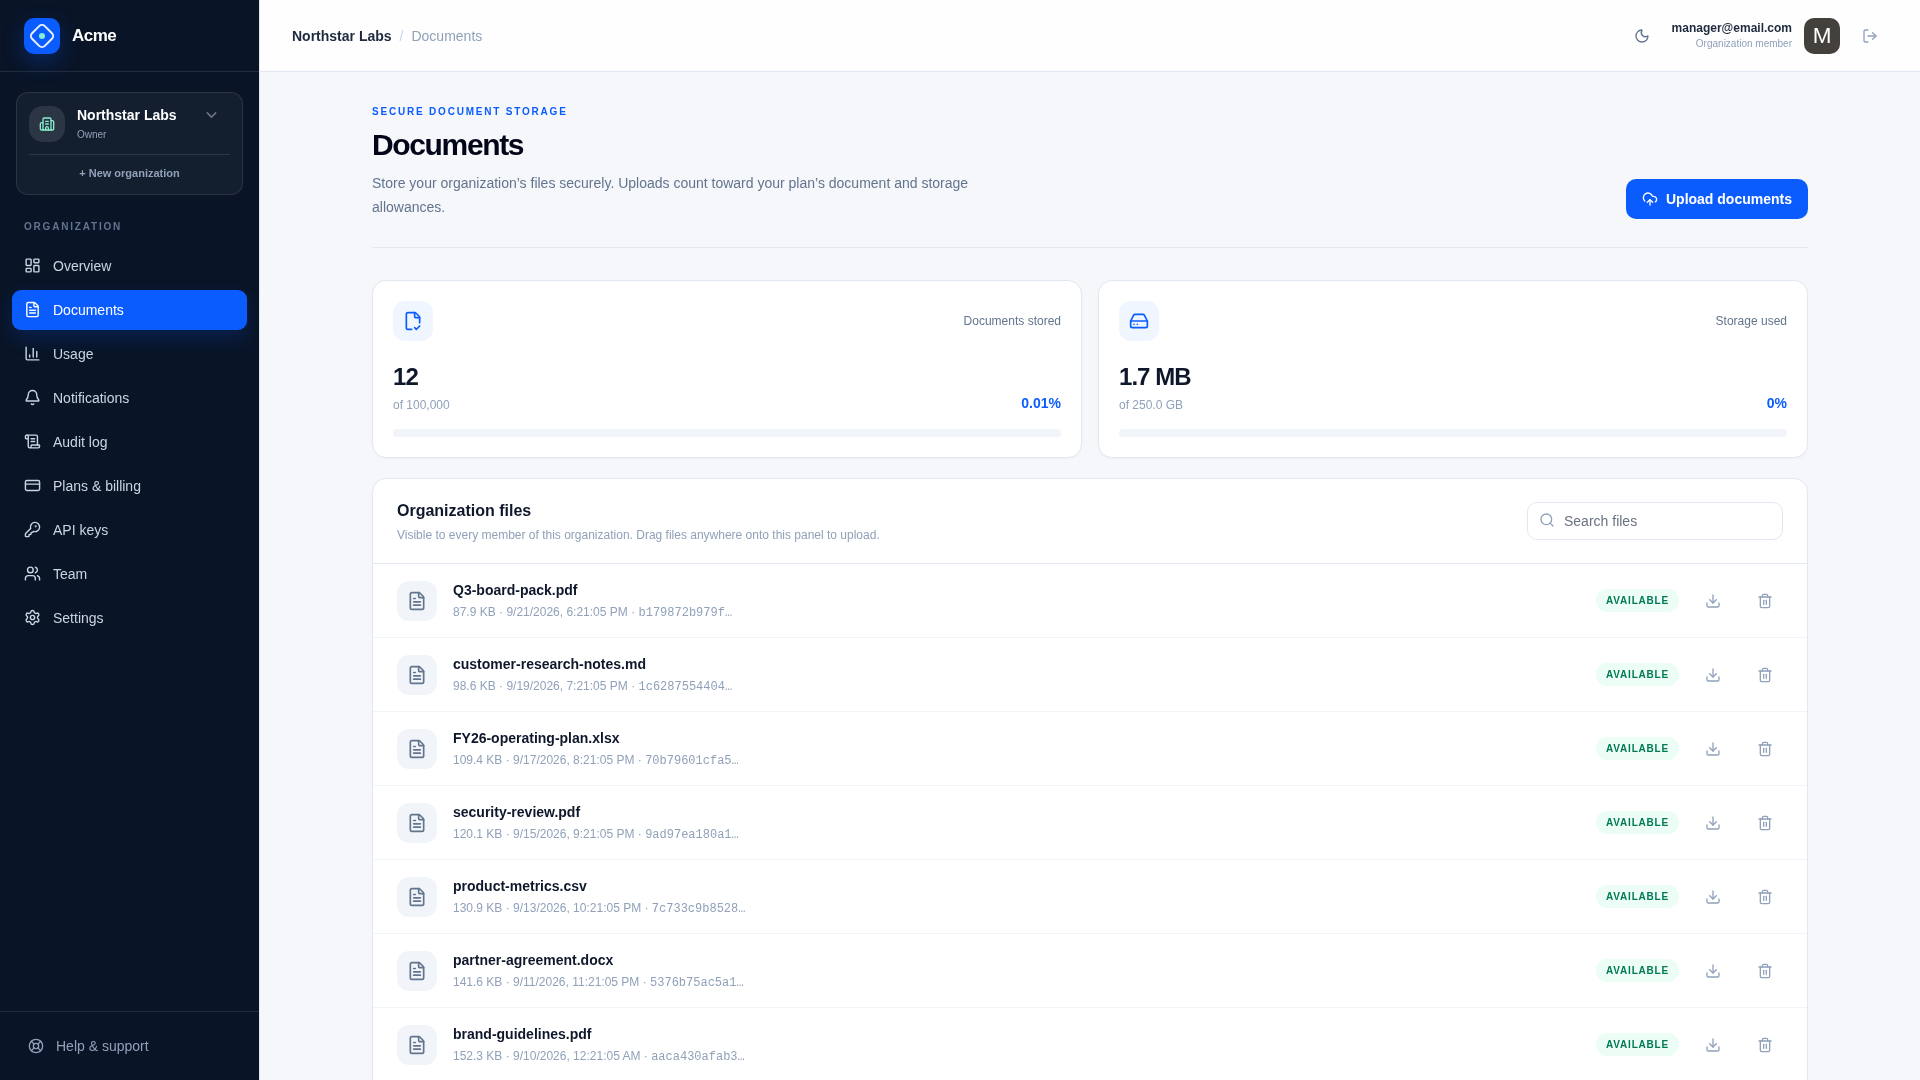Open the Overview page
1920x1080 pixels.
tap(129, 266)
